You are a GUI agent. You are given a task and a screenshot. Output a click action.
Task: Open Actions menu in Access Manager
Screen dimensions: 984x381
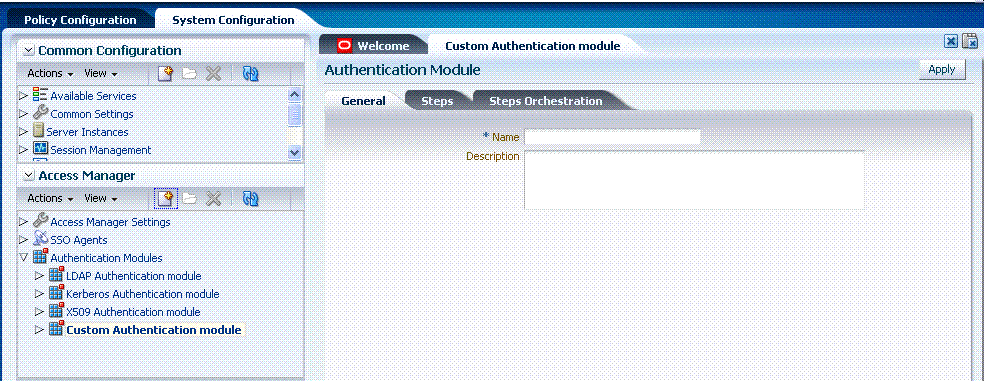coord(50,198)
